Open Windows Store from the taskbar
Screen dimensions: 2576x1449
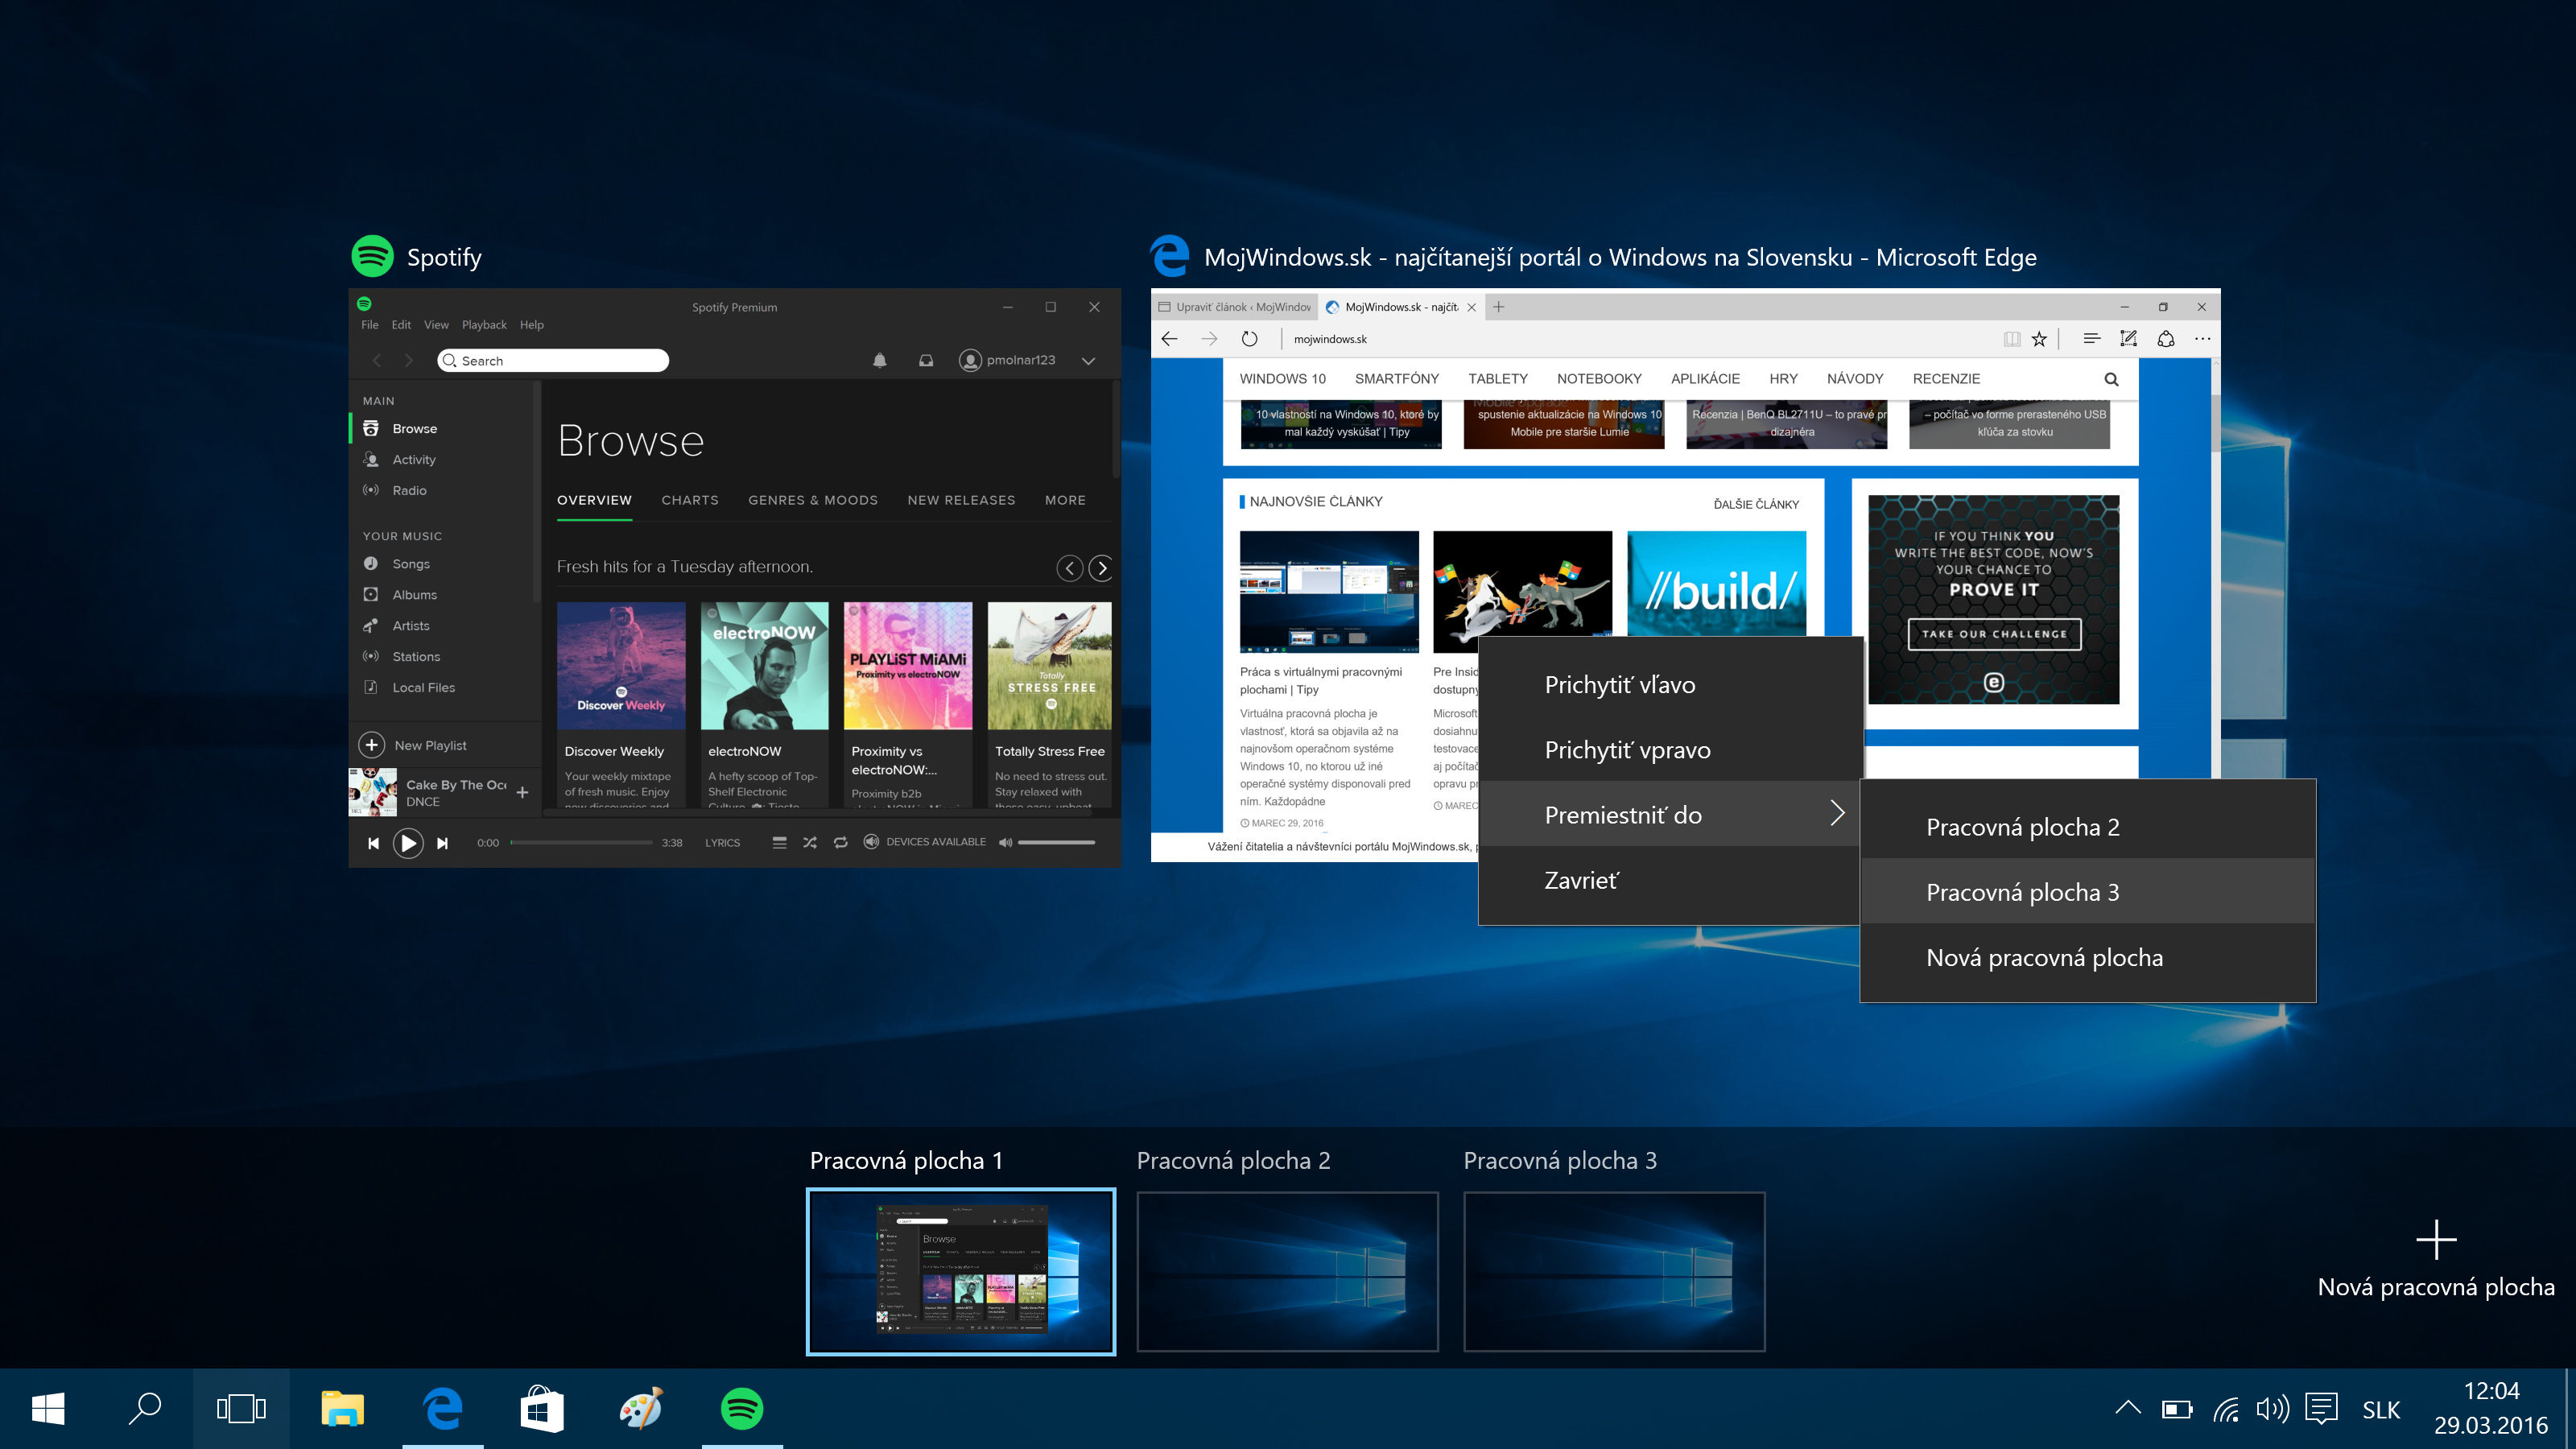[x=542, y=1409]
